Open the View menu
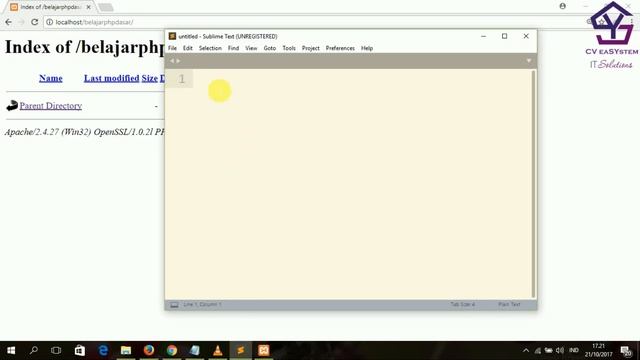This screenshot has height=360, width=640. coord(251,48)
